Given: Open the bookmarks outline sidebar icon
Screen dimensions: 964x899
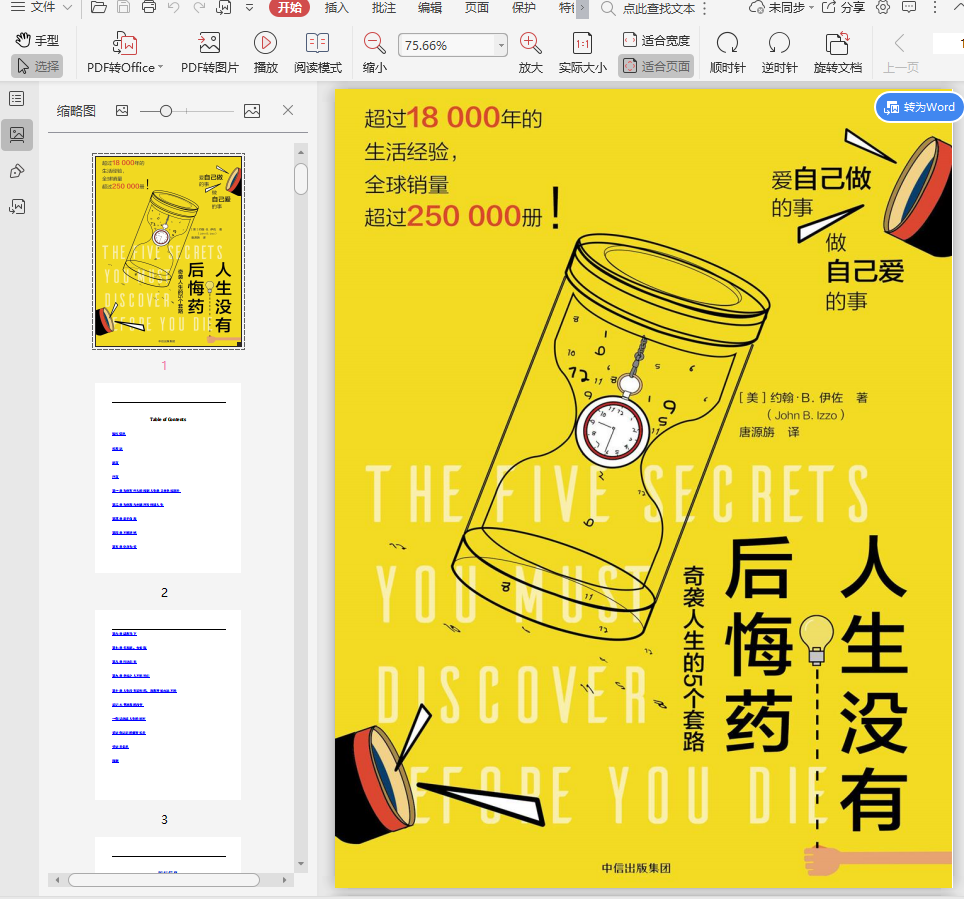Looking at the screenshot, I should [17, 98].
